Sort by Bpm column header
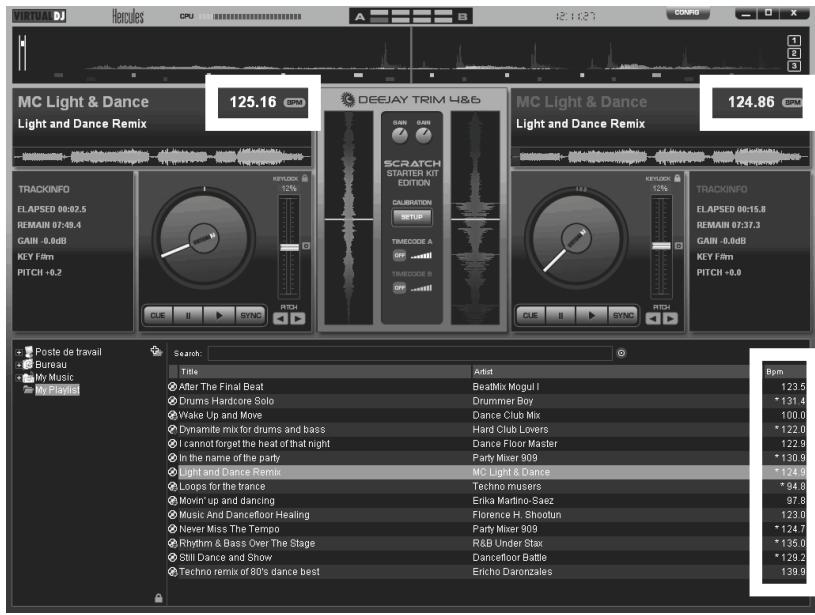 (784, 372)
